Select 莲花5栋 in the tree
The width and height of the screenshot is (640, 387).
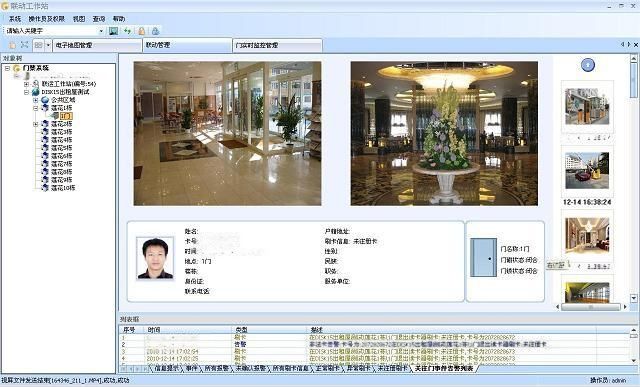(x=61, y=148)
